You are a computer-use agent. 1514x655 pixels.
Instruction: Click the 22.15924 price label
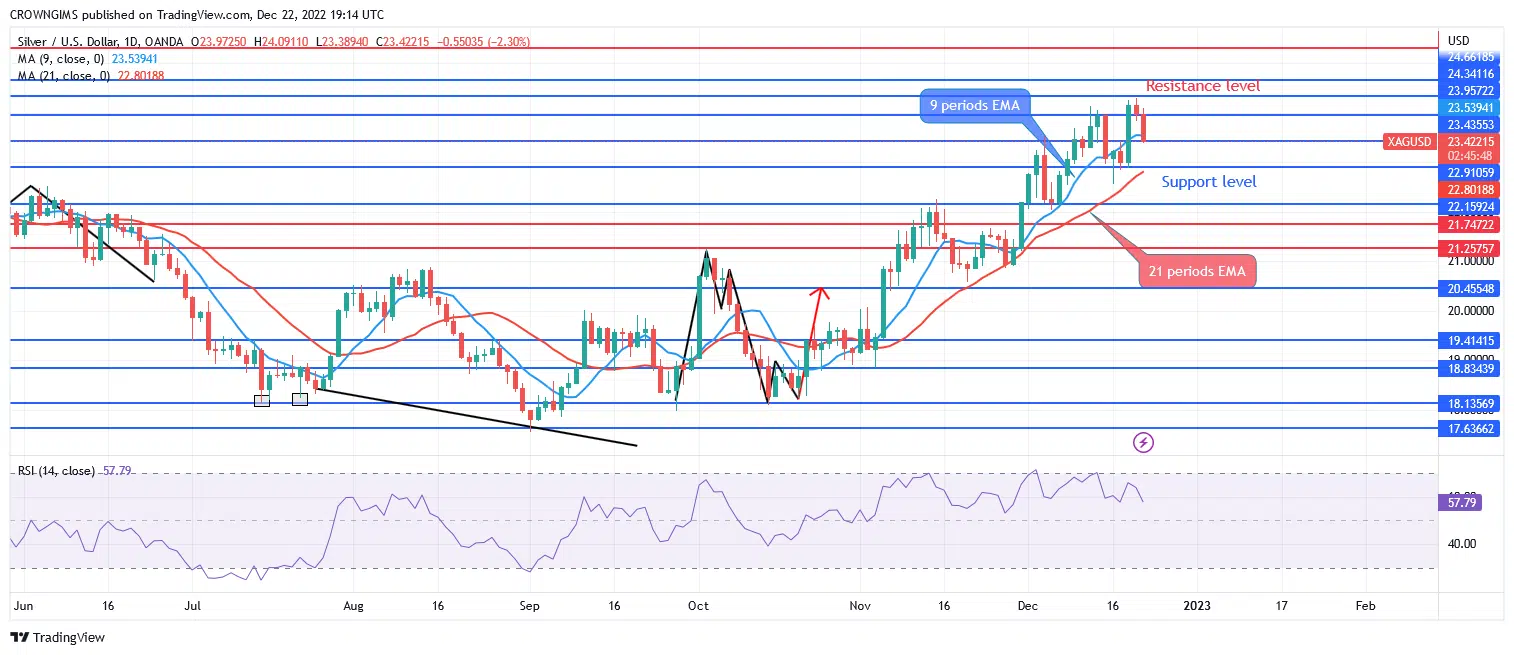pos(1467,207)
